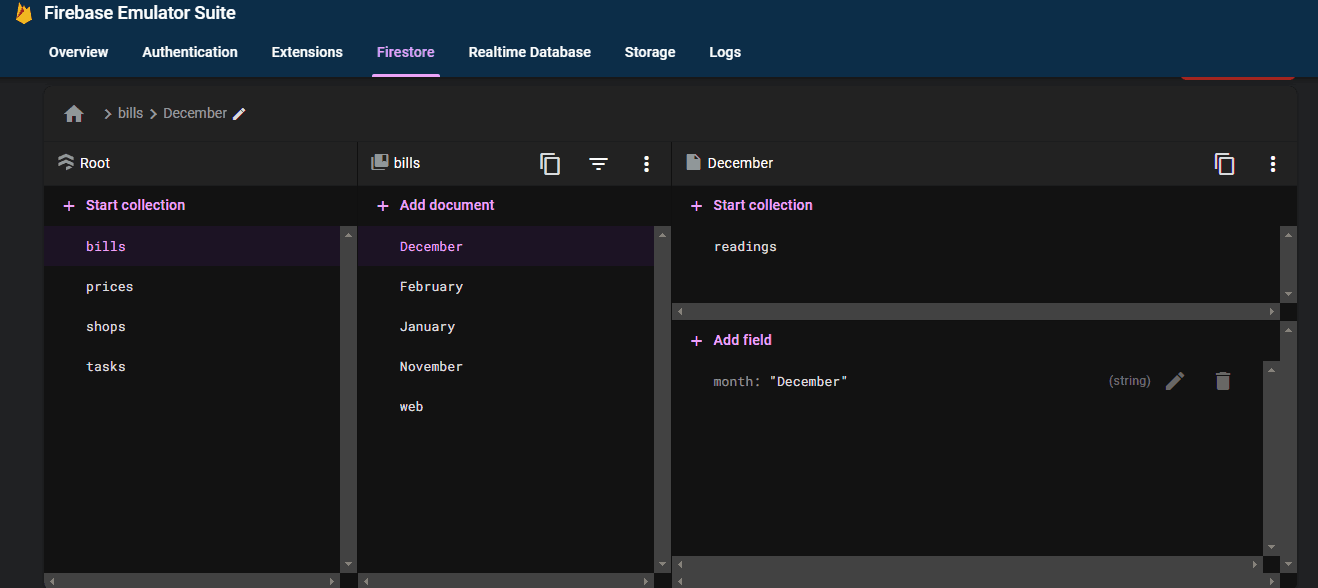Open the shops collection
The image size is (1318, 588).
tap(192, 326)
